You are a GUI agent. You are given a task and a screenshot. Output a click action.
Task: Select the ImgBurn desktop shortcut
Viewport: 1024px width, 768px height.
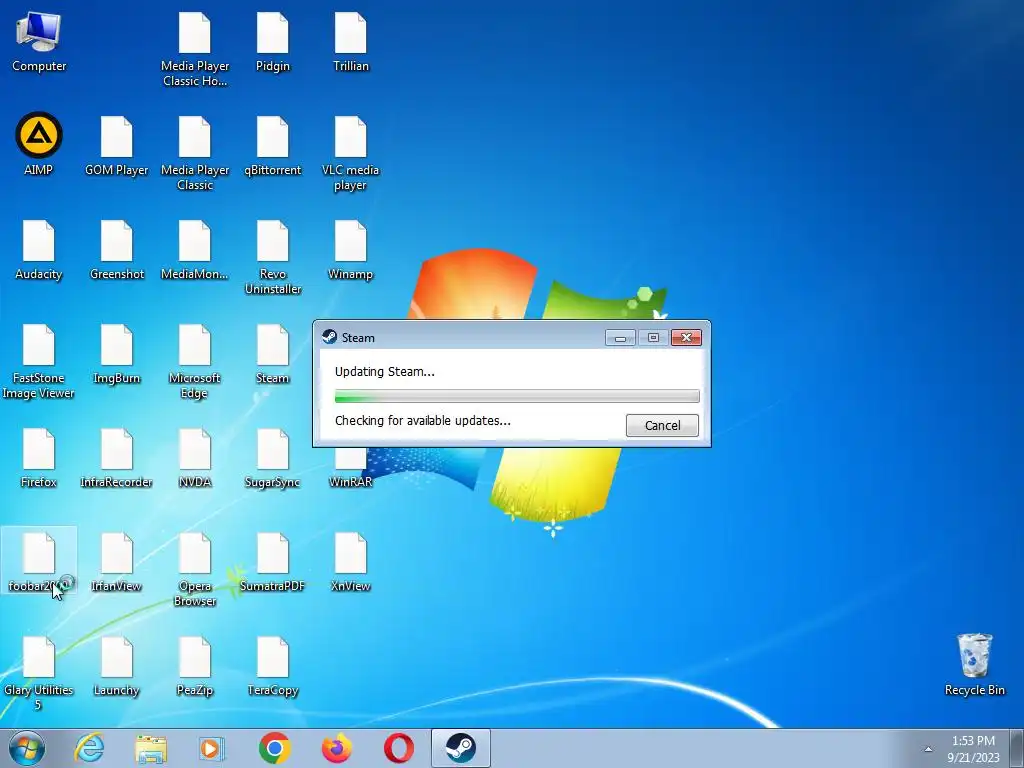click(117, 355)
